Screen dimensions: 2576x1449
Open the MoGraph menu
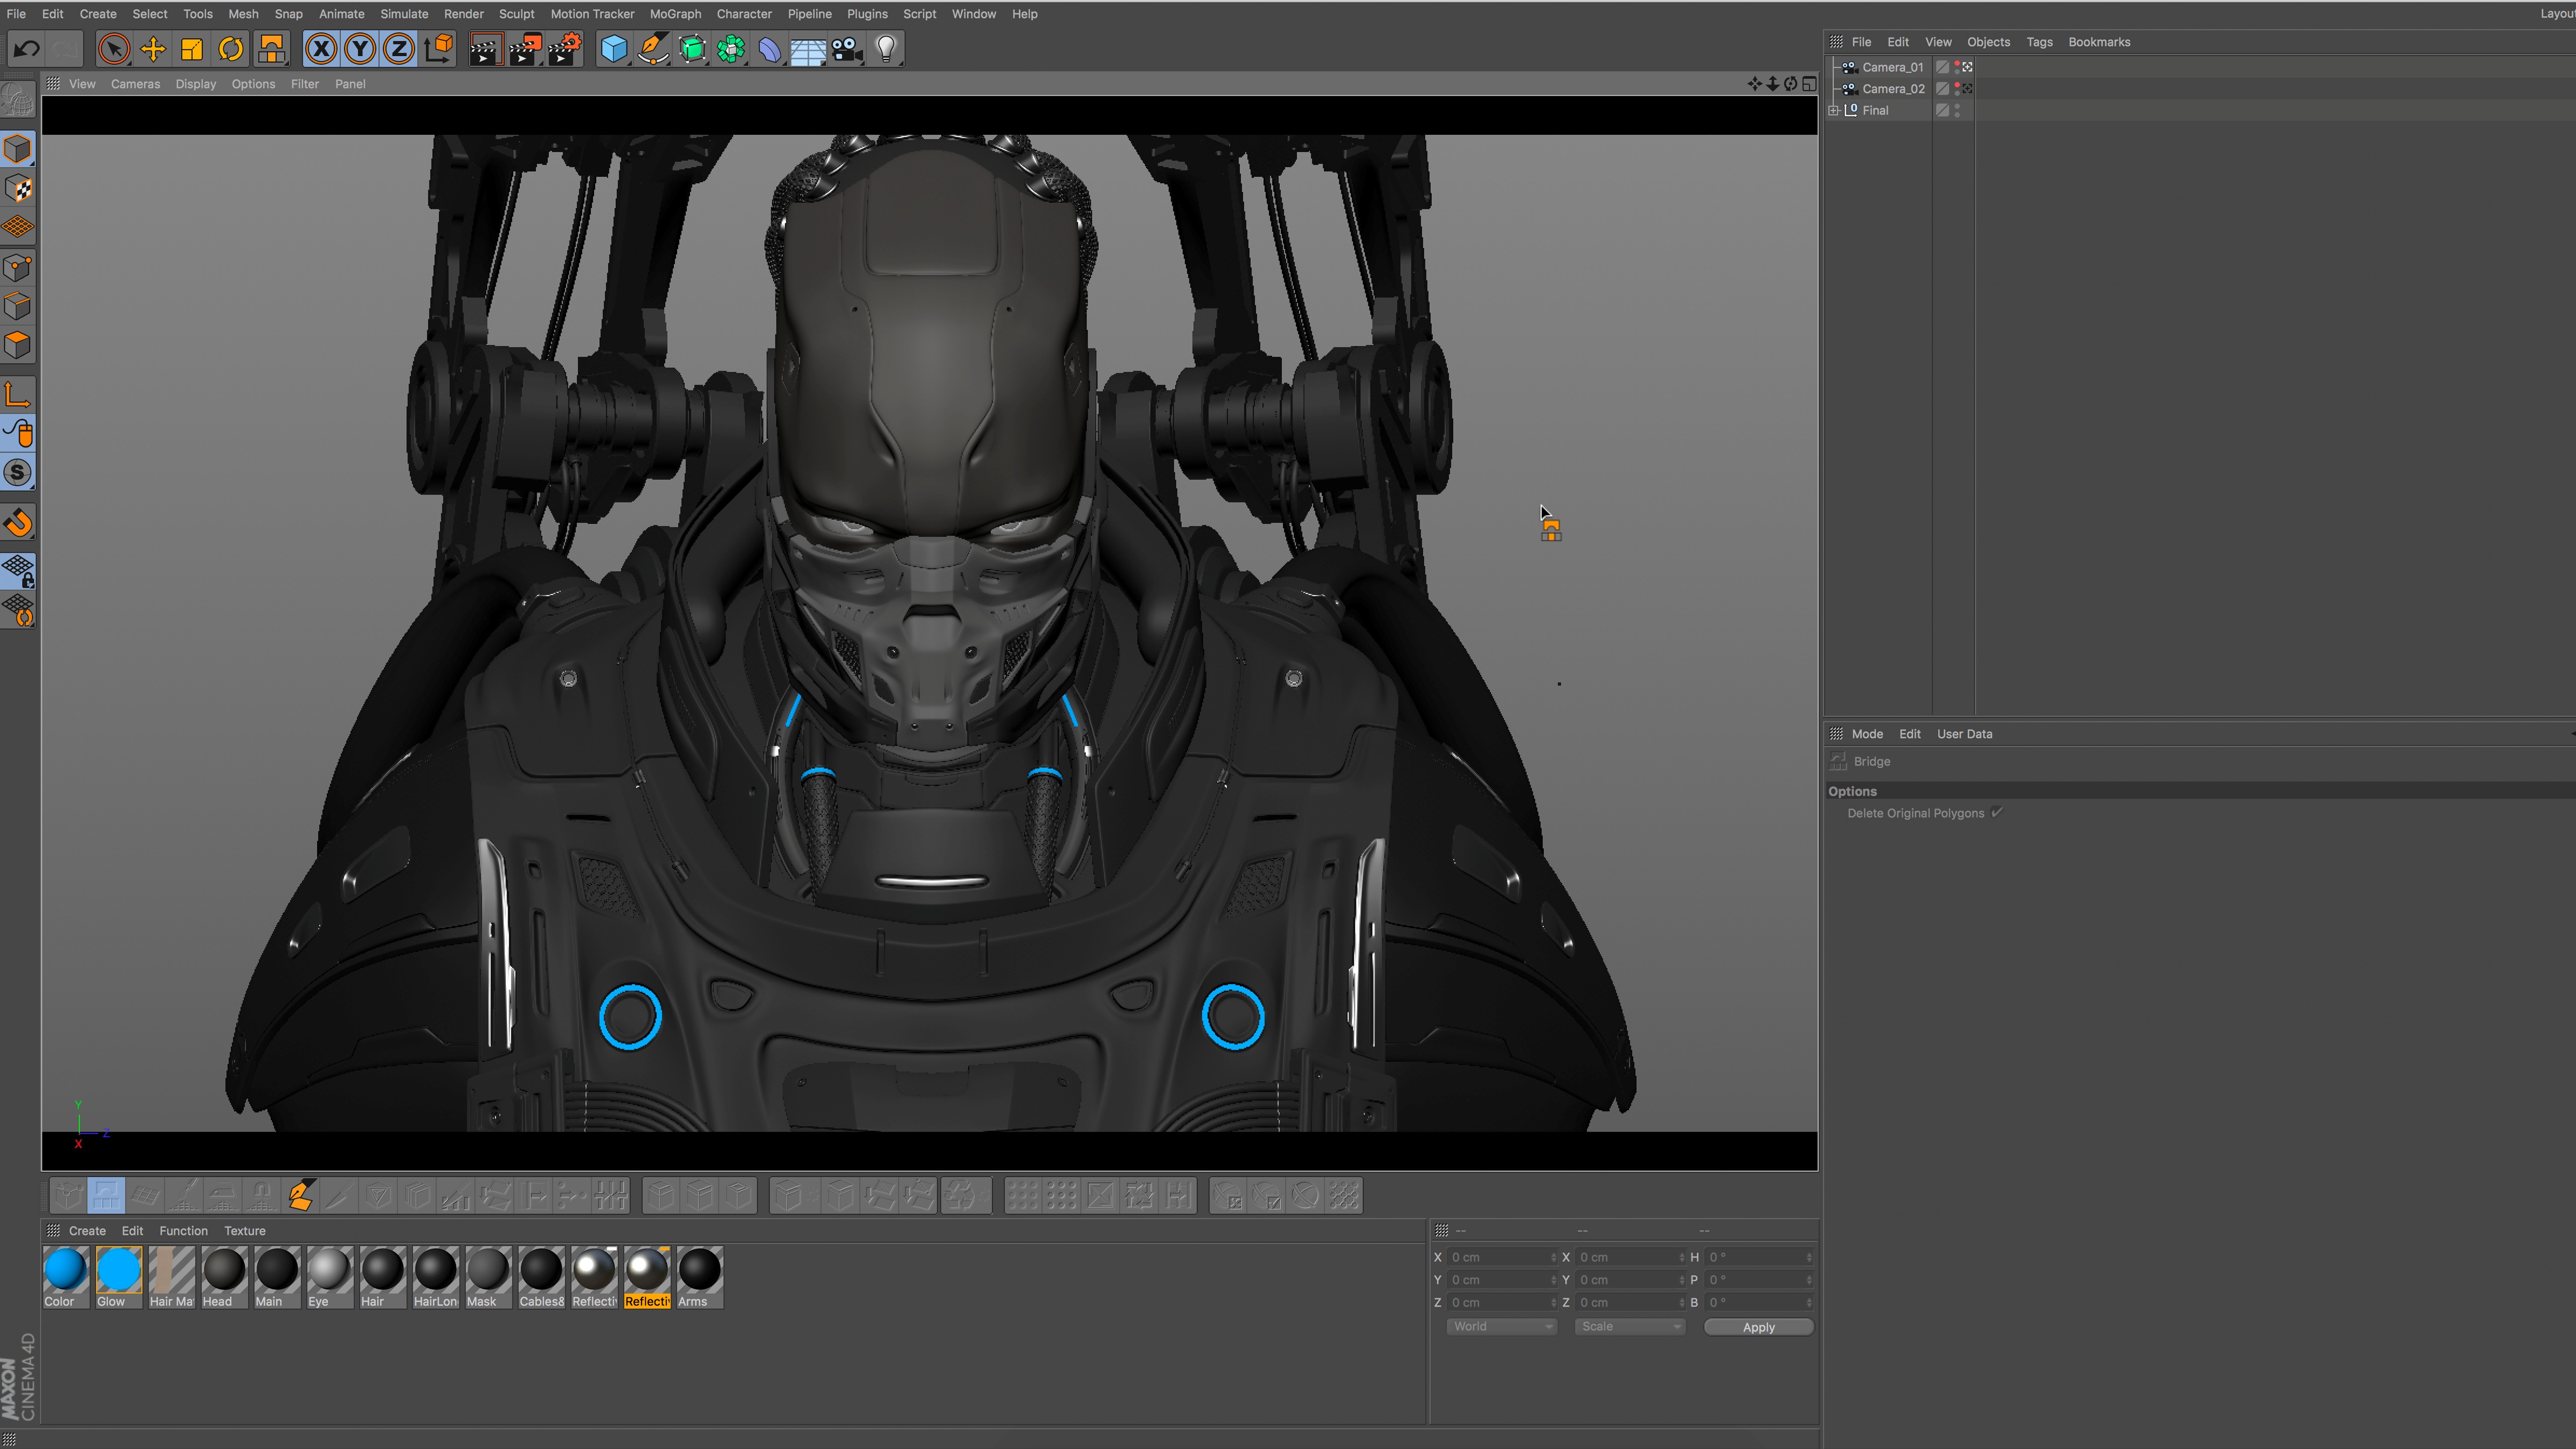[x=675, y=14]
